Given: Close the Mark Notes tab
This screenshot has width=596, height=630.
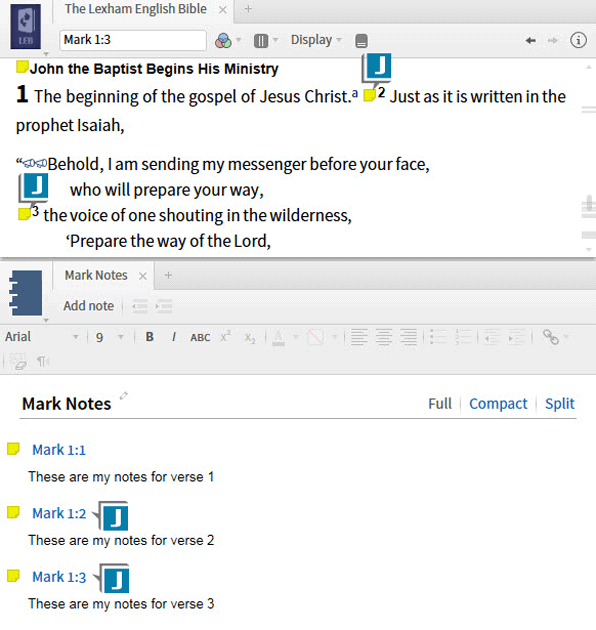Looking at the screenshot, I should pyautogui.click(x=143, y=276).
